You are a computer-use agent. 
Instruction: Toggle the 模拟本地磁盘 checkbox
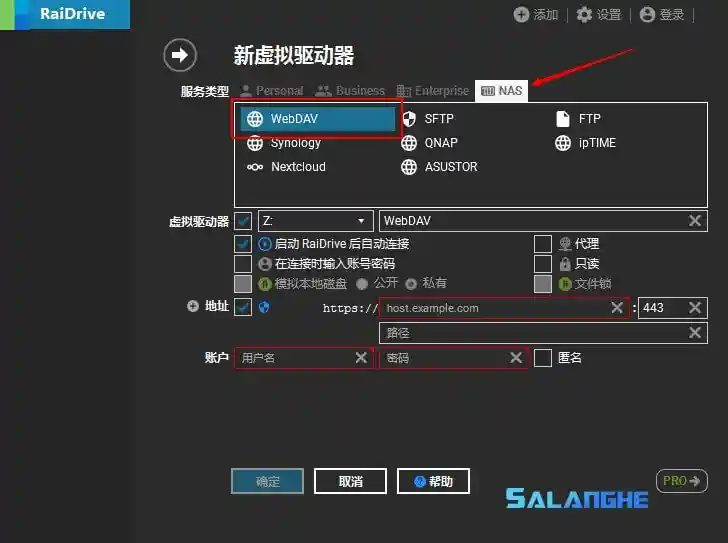(x=243, y=284)
